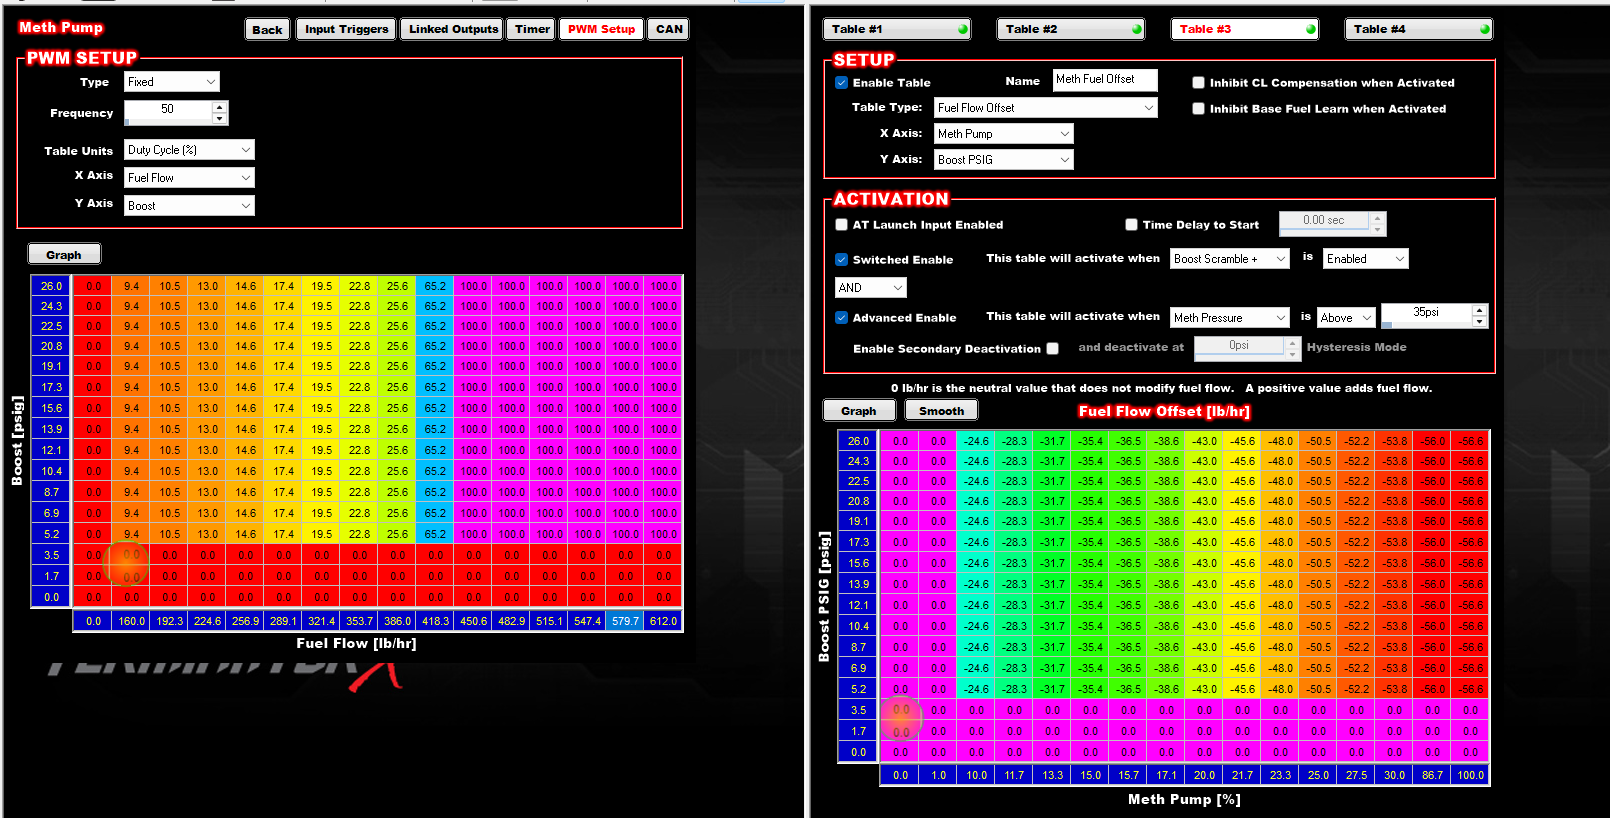Increase the Meth Pressure 35psi threshold
1610x818 pixels.
1479,311
